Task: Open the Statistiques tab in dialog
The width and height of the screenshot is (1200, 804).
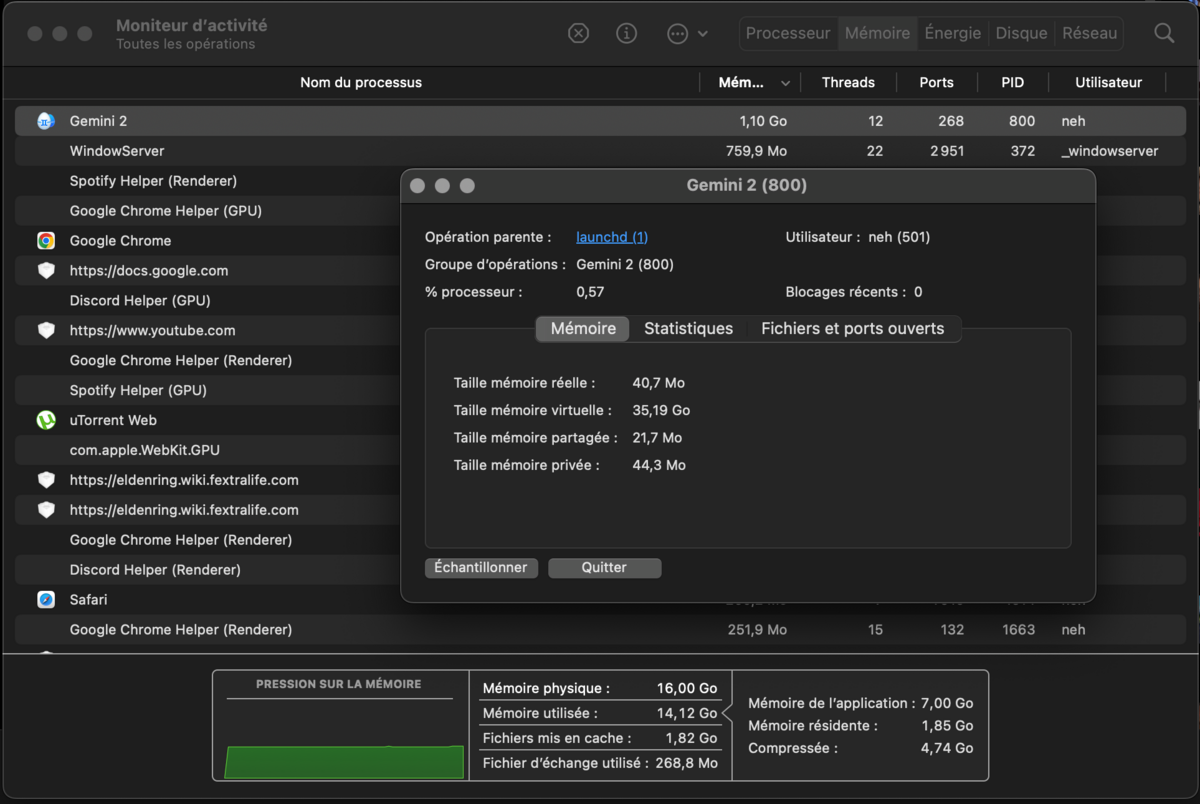Action: (688, 328)
